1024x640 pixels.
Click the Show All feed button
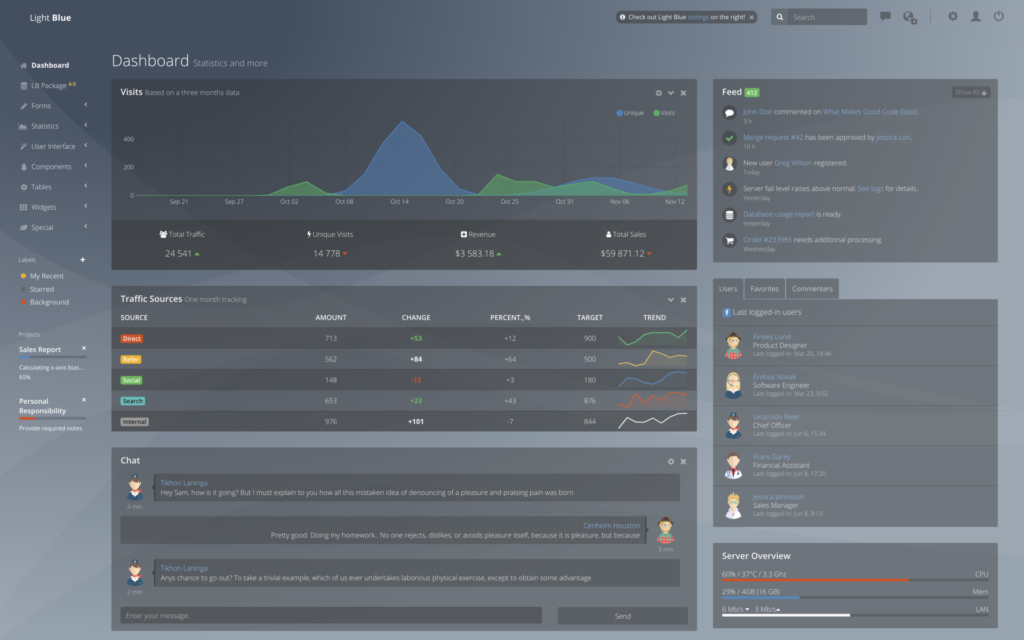tap(970, 92)
